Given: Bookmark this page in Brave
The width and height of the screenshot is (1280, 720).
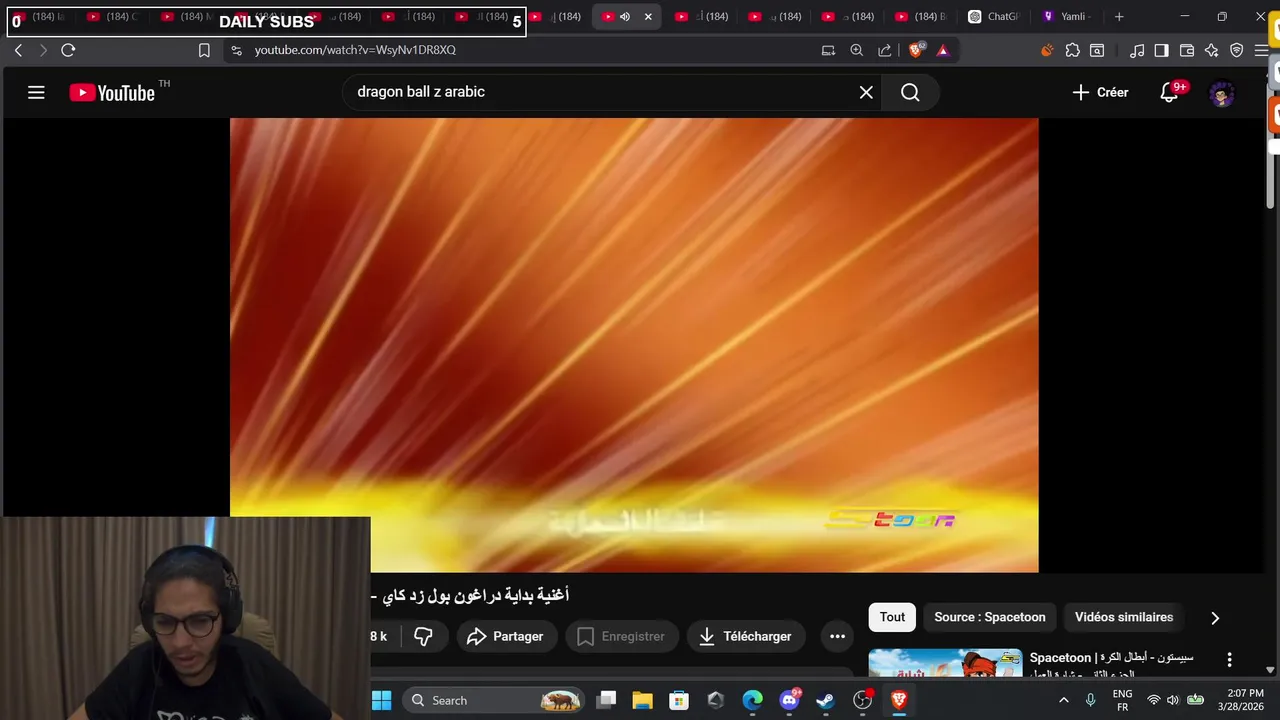Looking at the screenshot, I should coord(204,50).
